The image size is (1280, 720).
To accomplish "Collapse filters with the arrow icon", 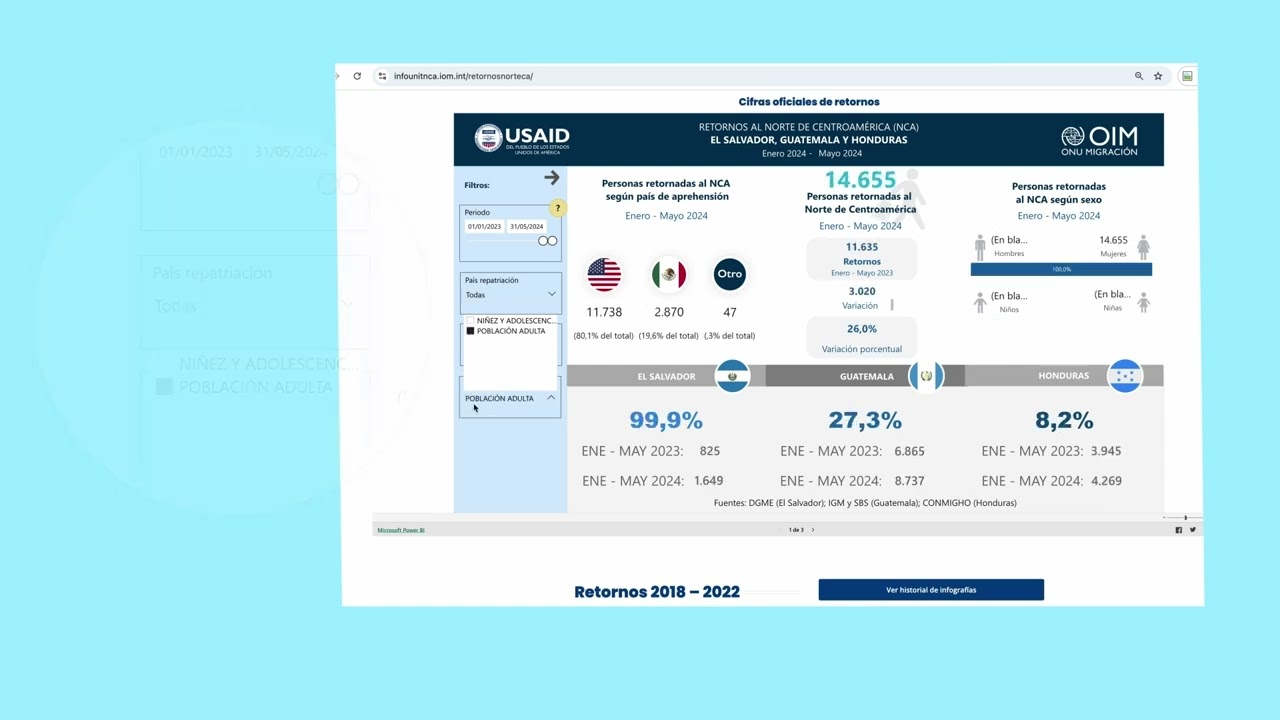I will point(551,178).
